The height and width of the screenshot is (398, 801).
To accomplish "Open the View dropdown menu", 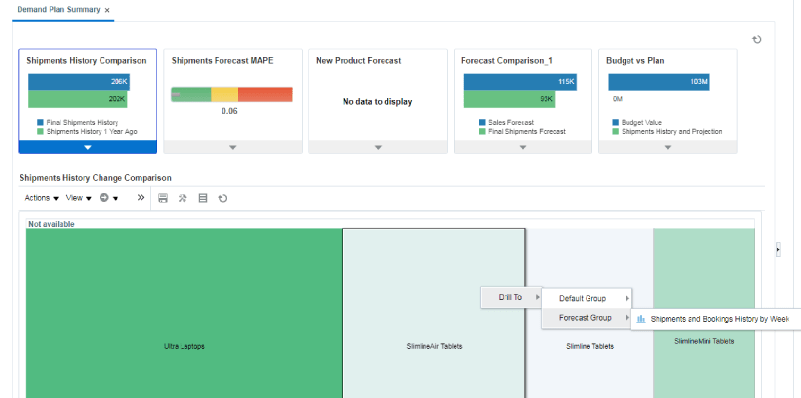I will pos(79,198).
